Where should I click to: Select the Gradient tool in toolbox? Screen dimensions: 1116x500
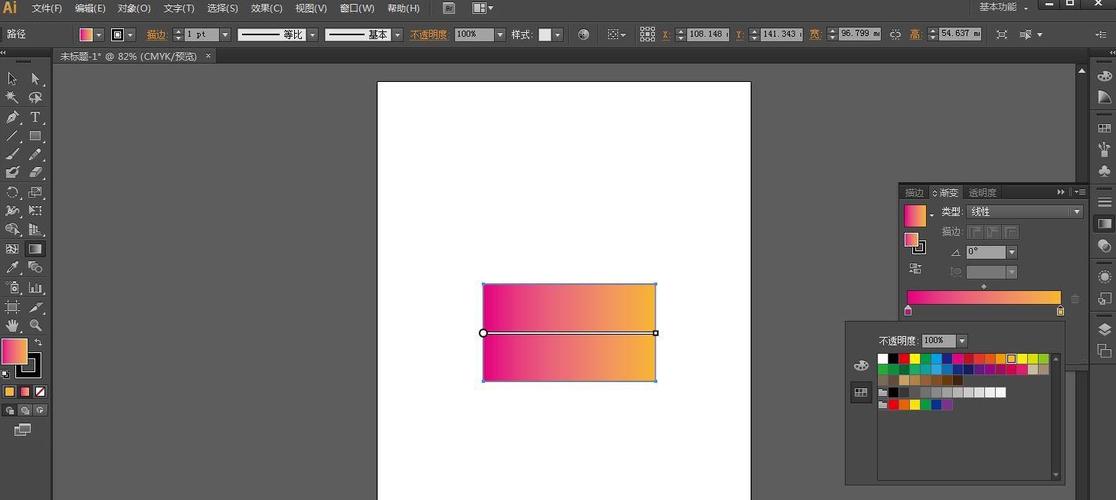35,248
